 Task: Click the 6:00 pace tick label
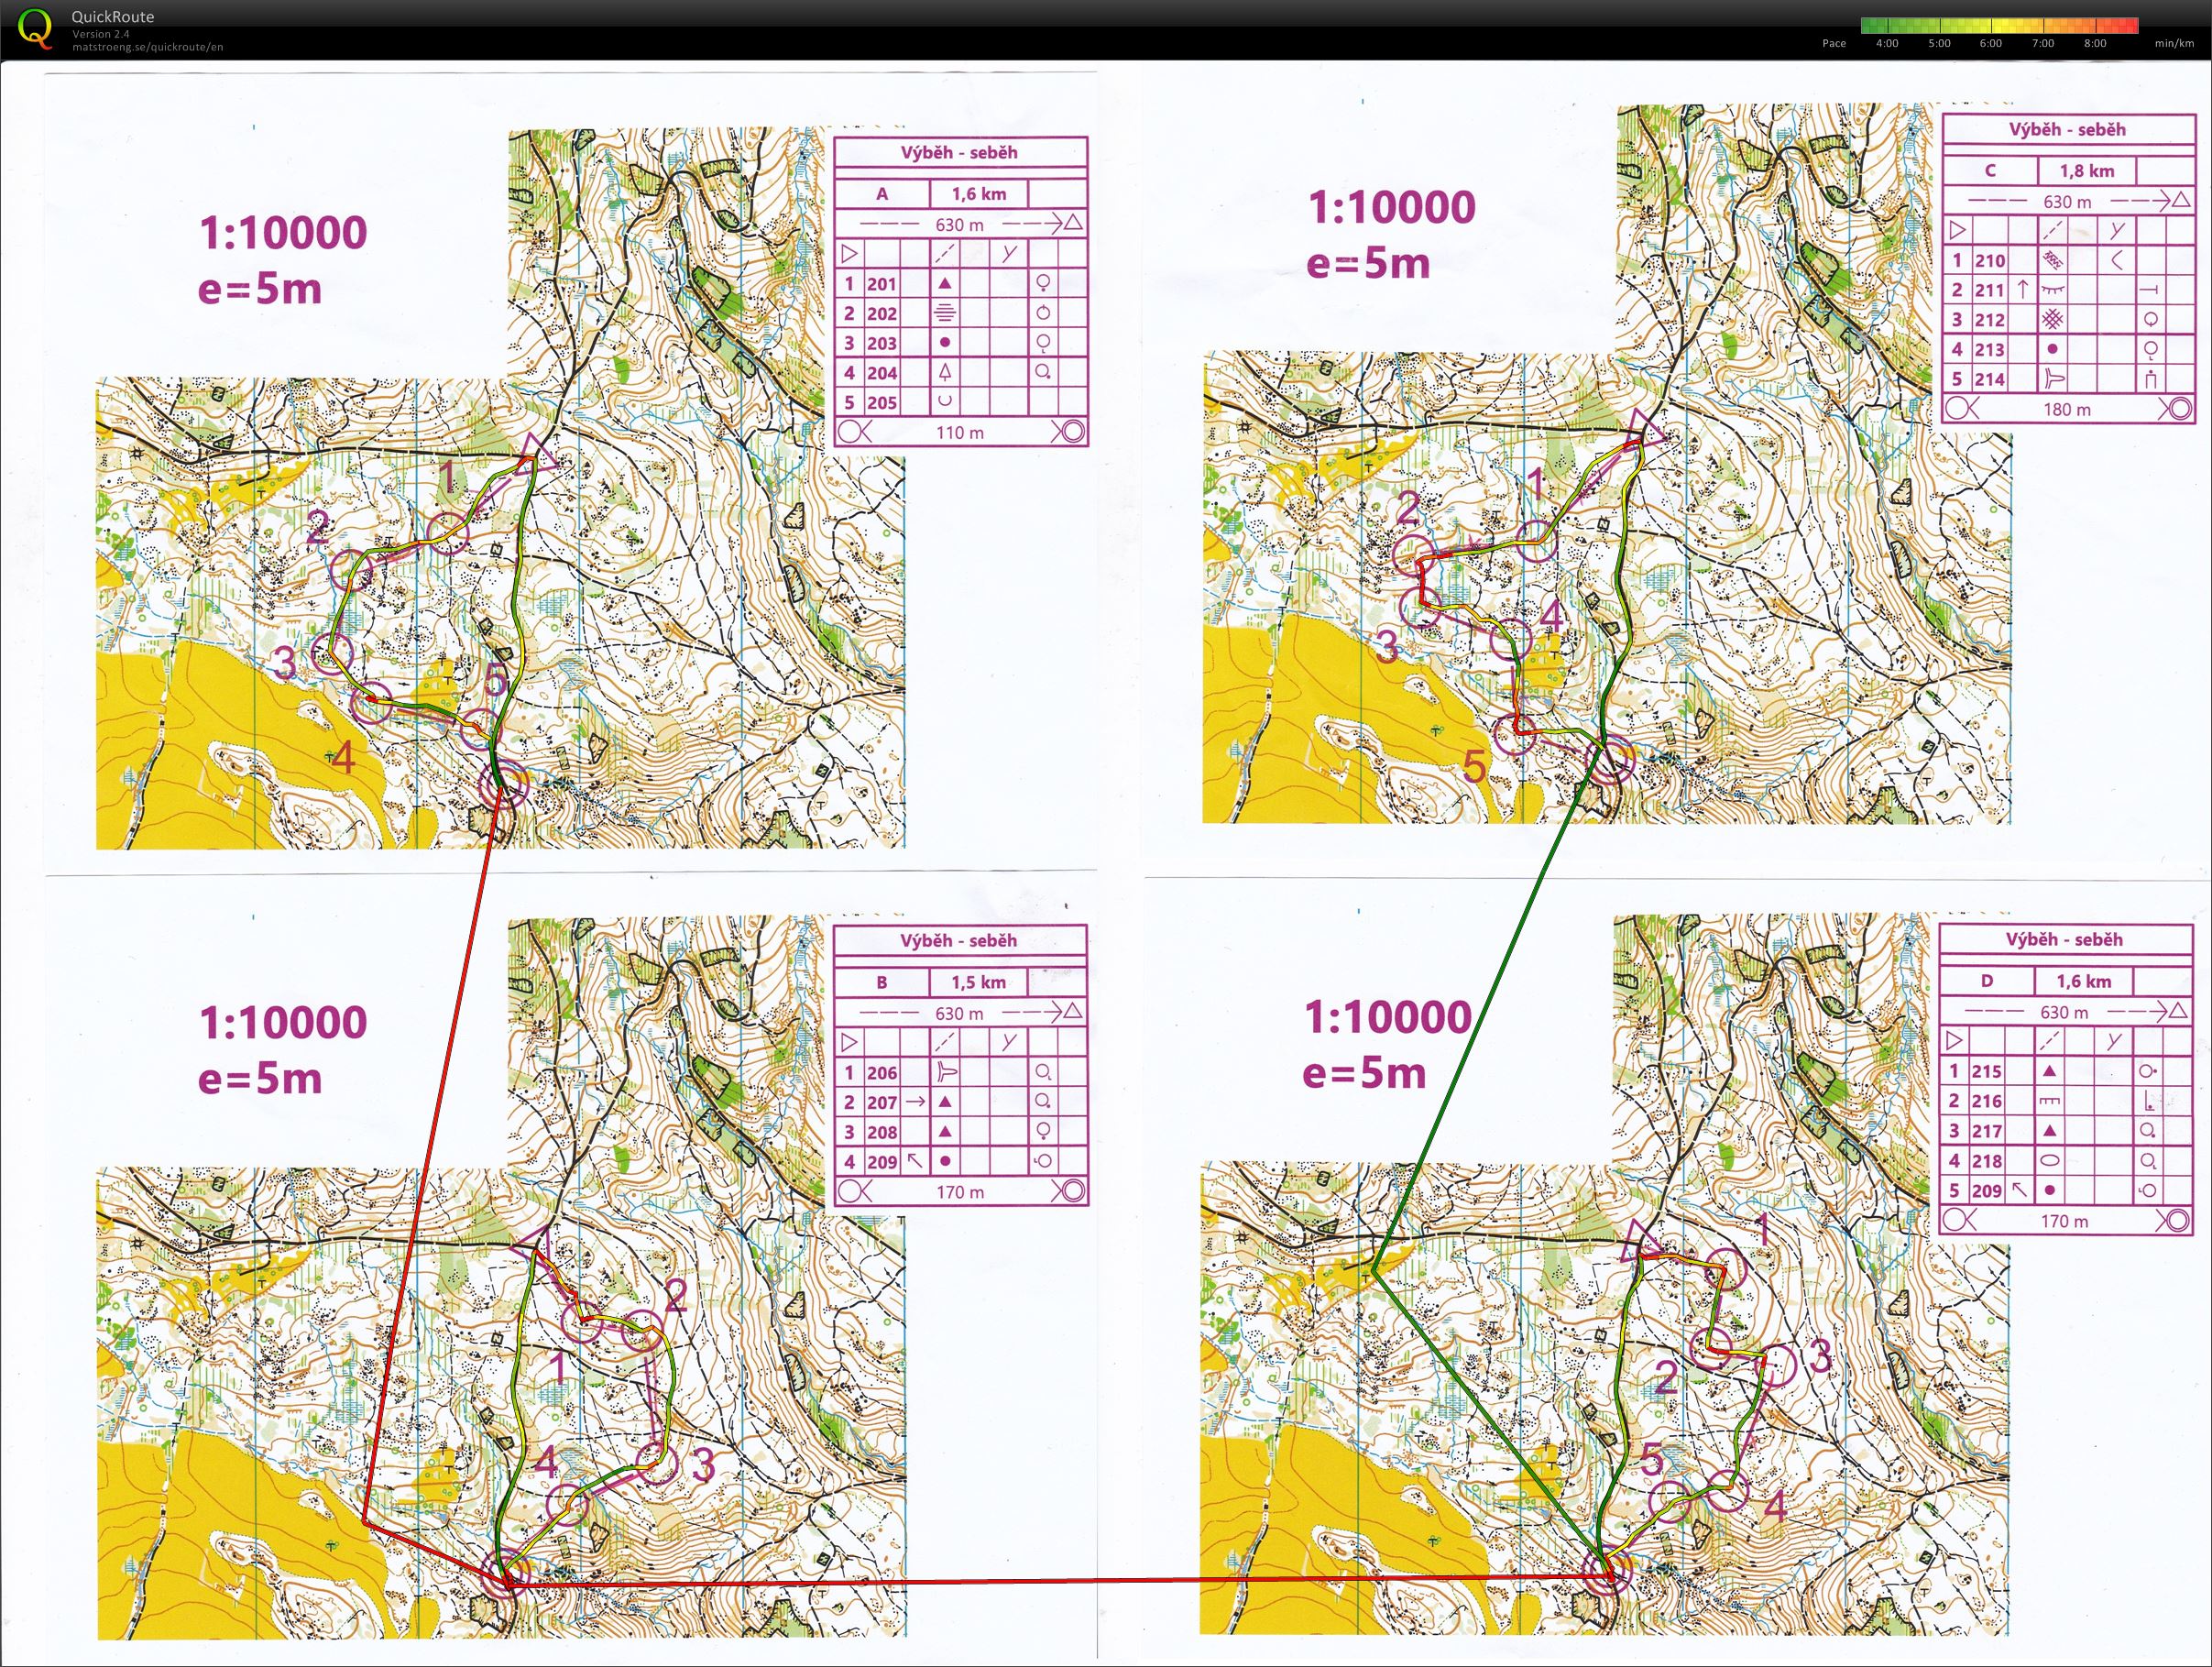(x=1990, y=43)
